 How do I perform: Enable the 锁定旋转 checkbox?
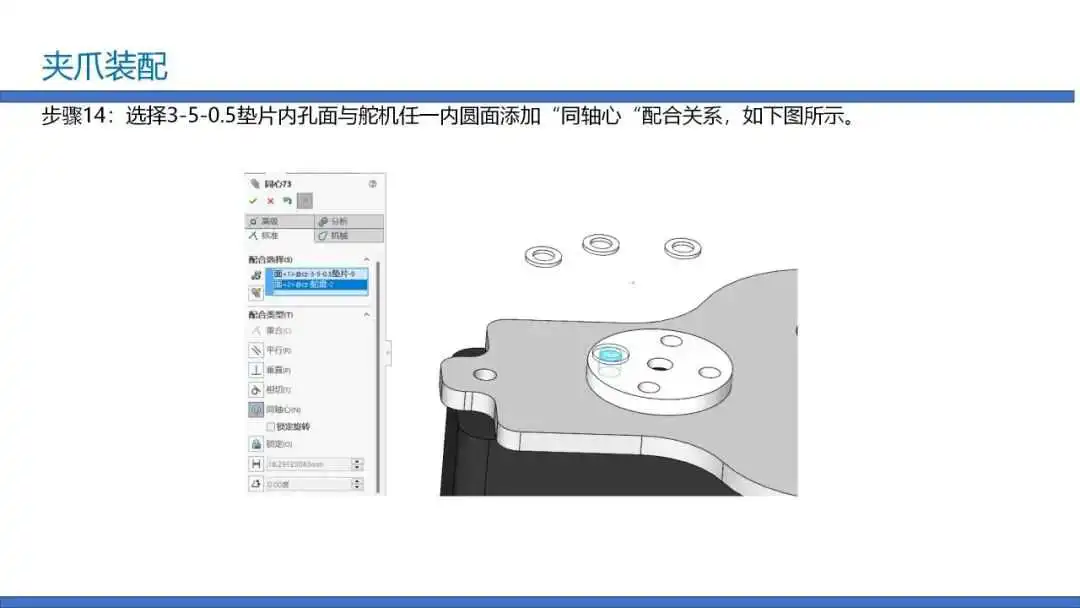[271, 427]
